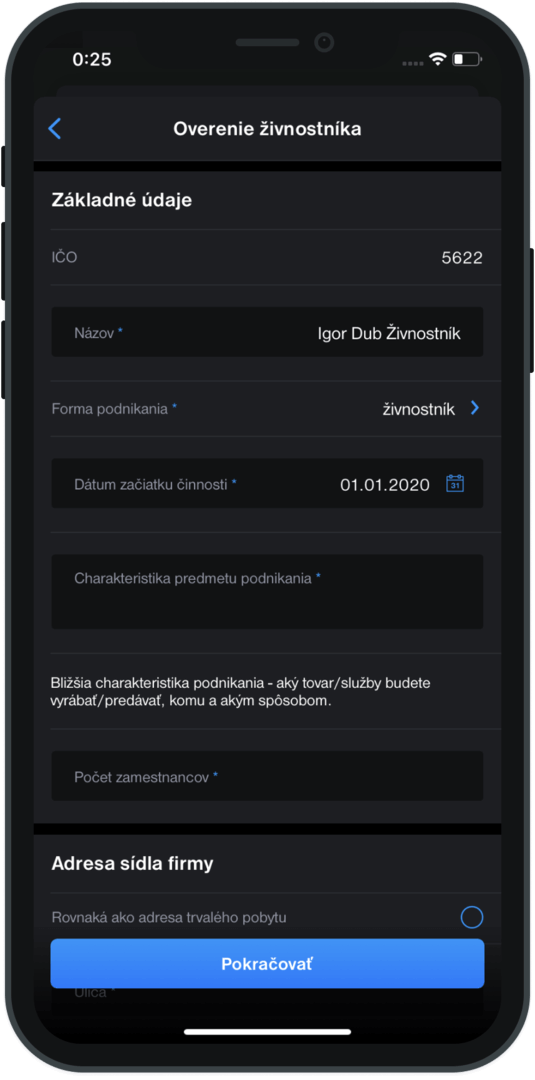This screenshot has height=1080, width=535.
Task: Focus the Počet zamestnancov field
Action: [267, 776]
